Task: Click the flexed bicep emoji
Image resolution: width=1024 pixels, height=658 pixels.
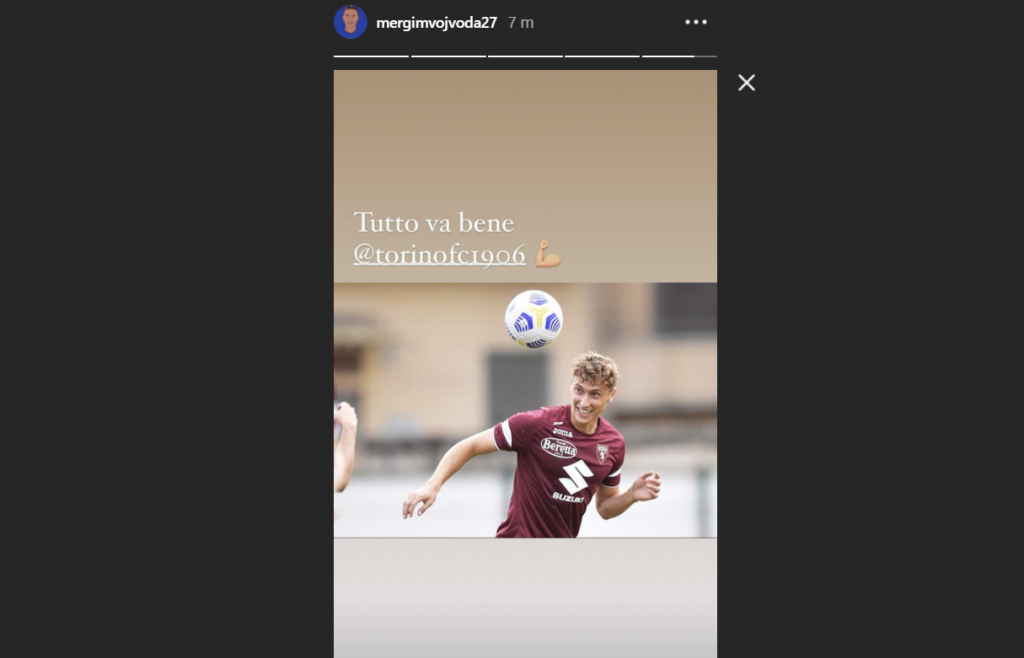Action: tap(548, 254)
